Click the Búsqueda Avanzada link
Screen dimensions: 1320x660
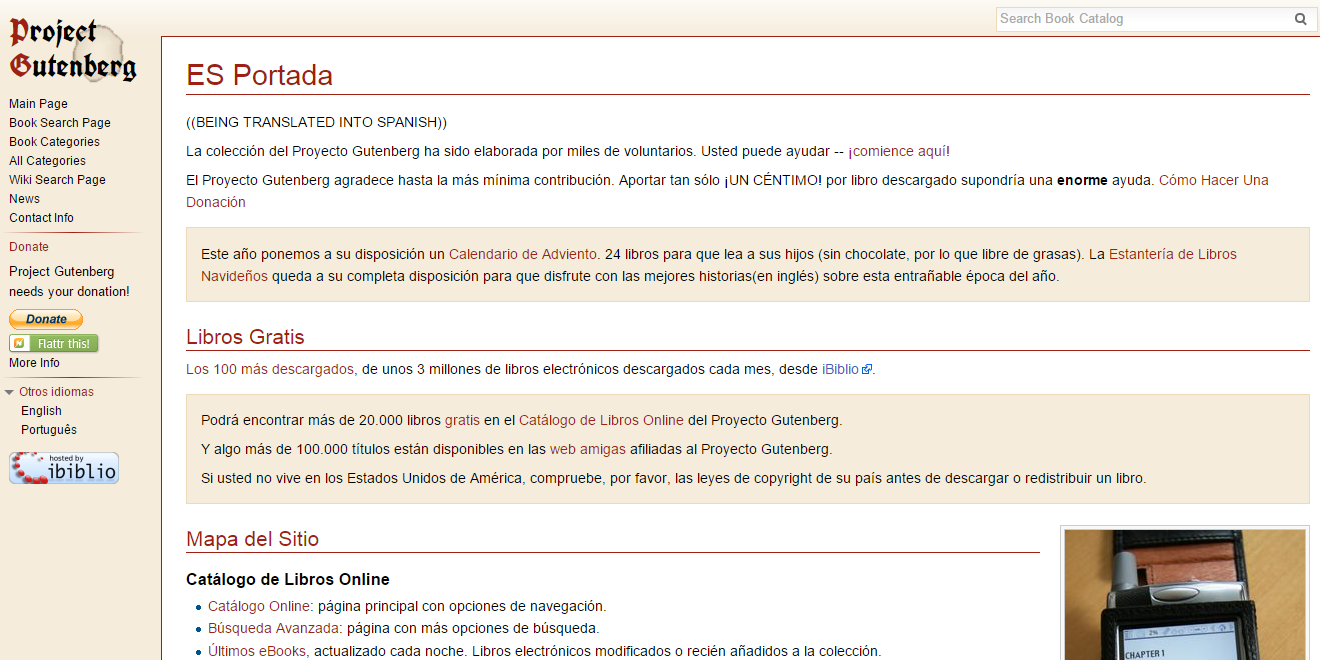click(274, 628)
